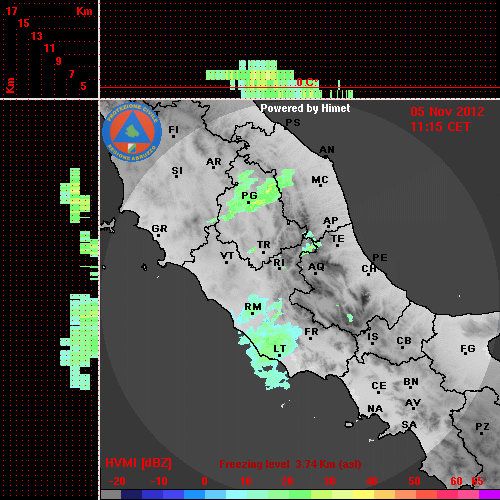Click the Protezione Civile Regione Abruzzo logo
Screen dimensions: 500x500
coord(132,132)
